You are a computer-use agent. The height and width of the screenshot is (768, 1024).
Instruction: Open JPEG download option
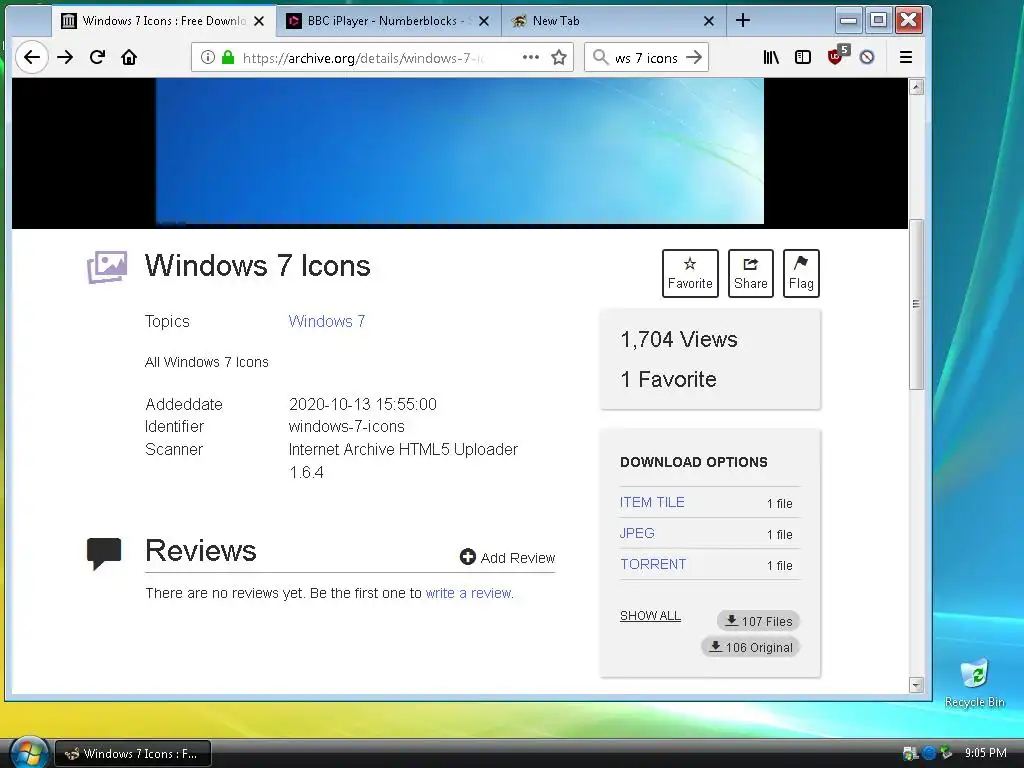pyautogui.click(x=637, y=533)
